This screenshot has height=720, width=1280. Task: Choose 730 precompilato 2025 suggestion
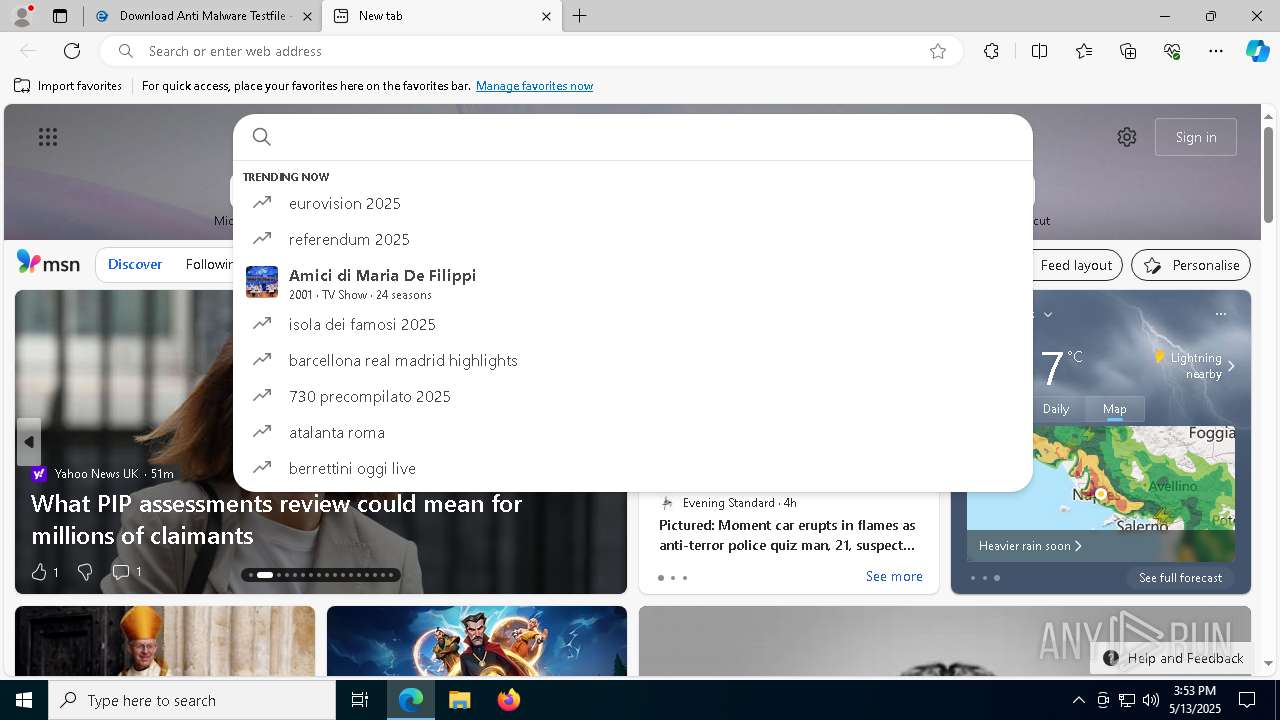(633, 396)
